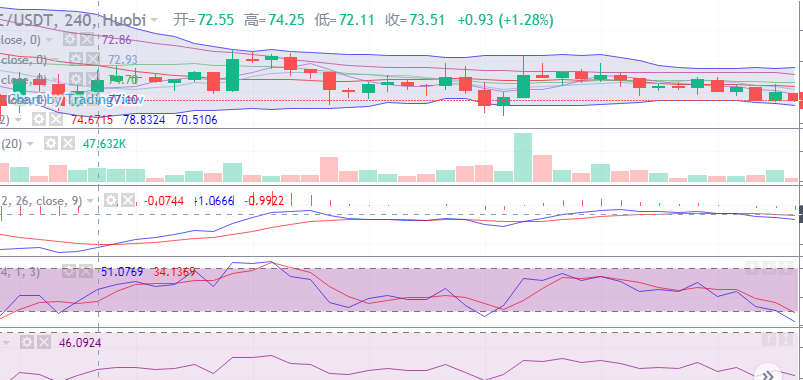Screen dimensions: 803x380
Task: Click the stochastic value 34.1369
Action: pyautogui.click(x=175, y=271)
